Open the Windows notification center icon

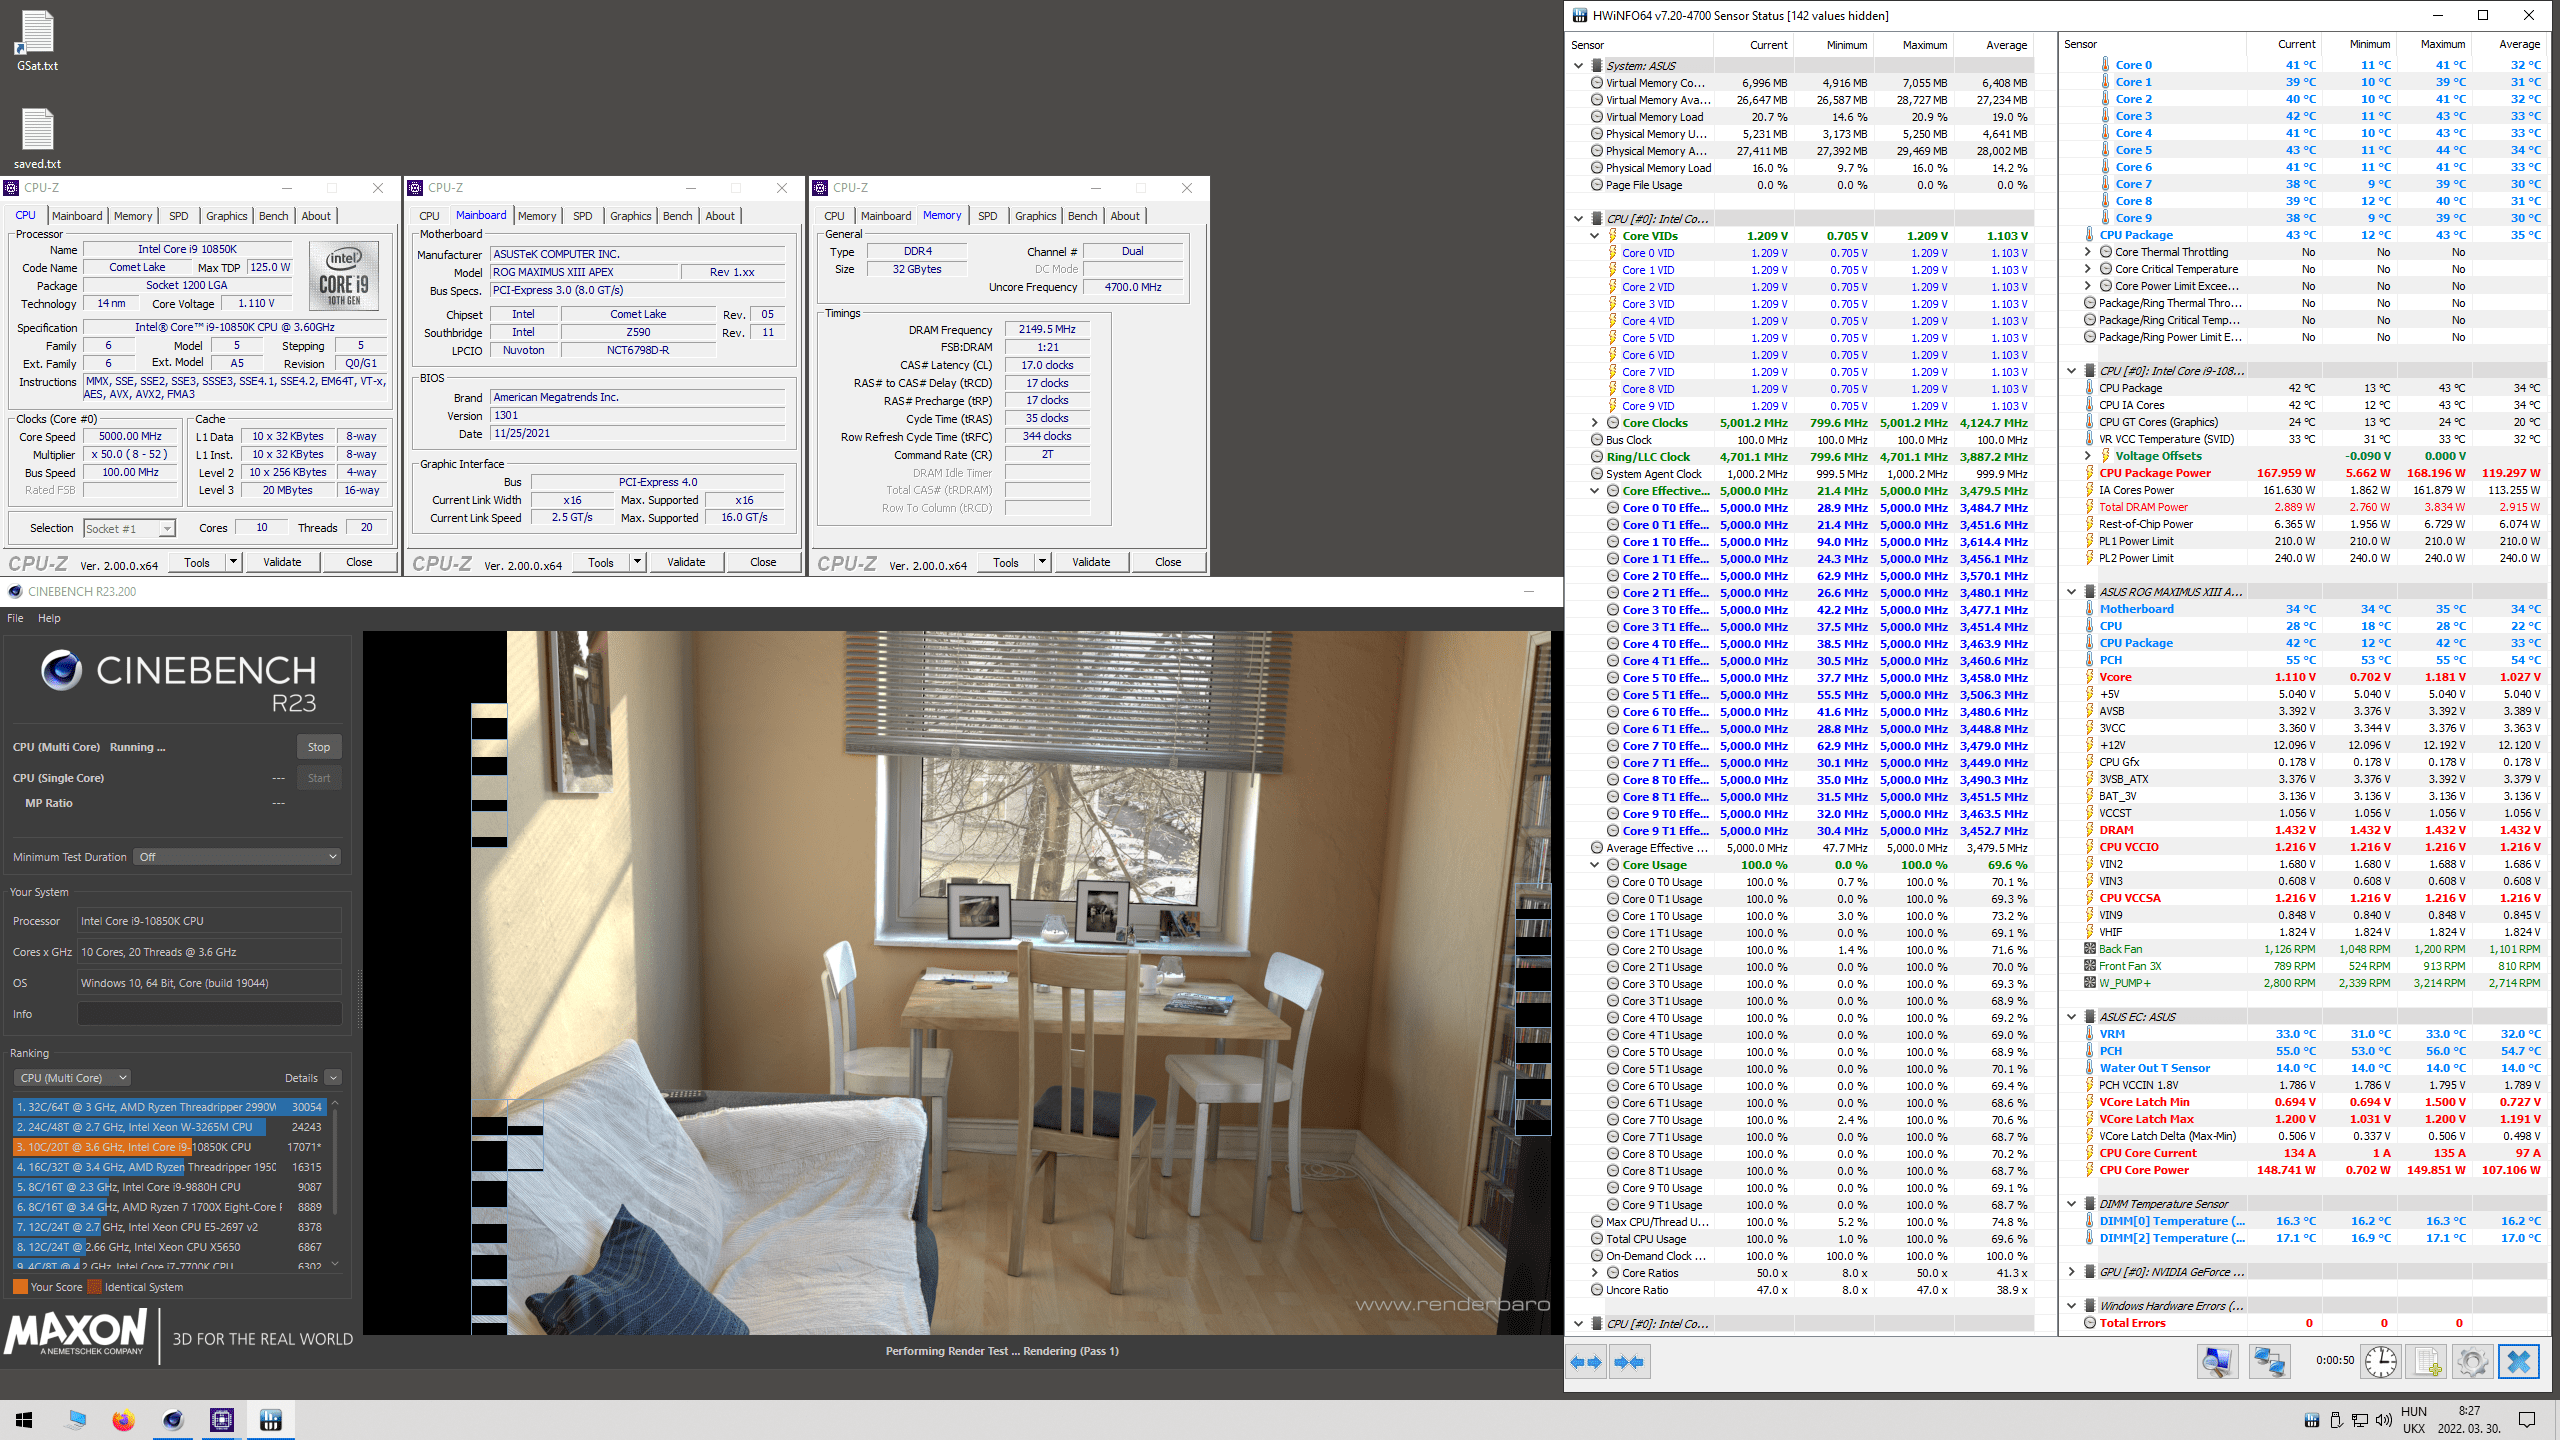coord(2527,1420)
